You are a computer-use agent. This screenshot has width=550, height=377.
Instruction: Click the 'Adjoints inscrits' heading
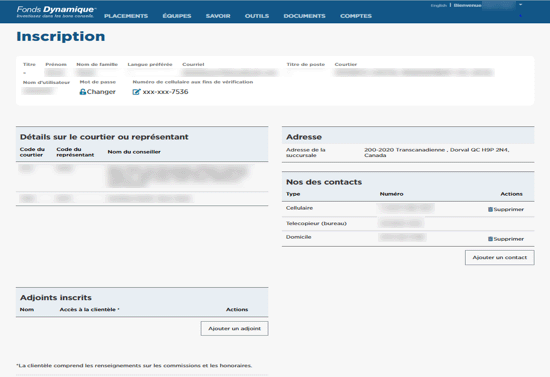(56, 297)
